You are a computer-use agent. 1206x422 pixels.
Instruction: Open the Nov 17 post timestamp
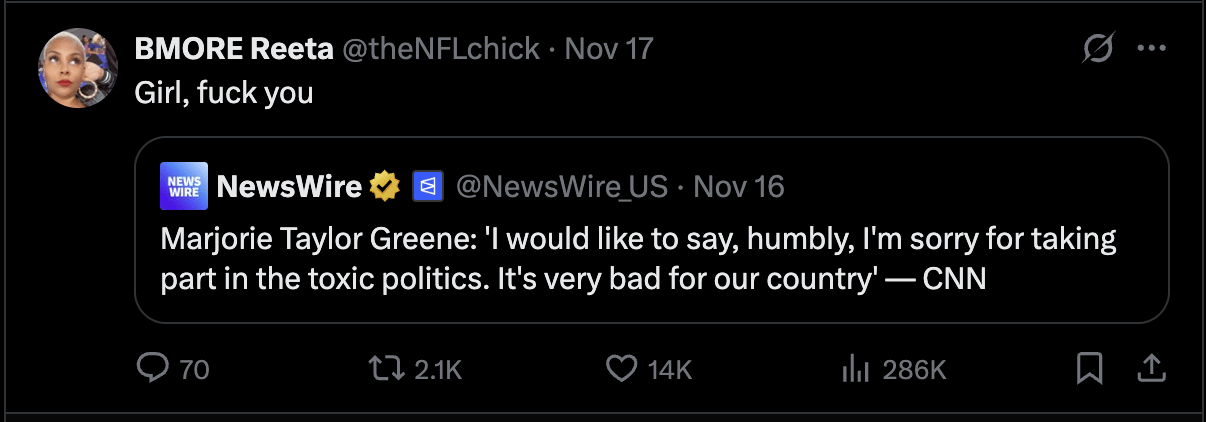tap(609, 48)
